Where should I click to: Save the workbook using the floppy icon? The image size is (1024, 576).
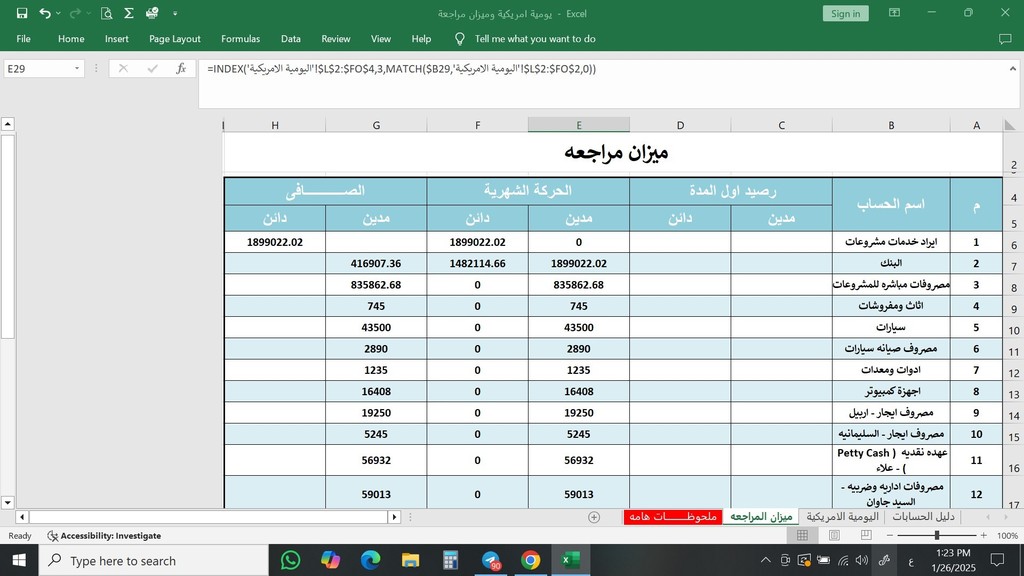pos(22,13)
